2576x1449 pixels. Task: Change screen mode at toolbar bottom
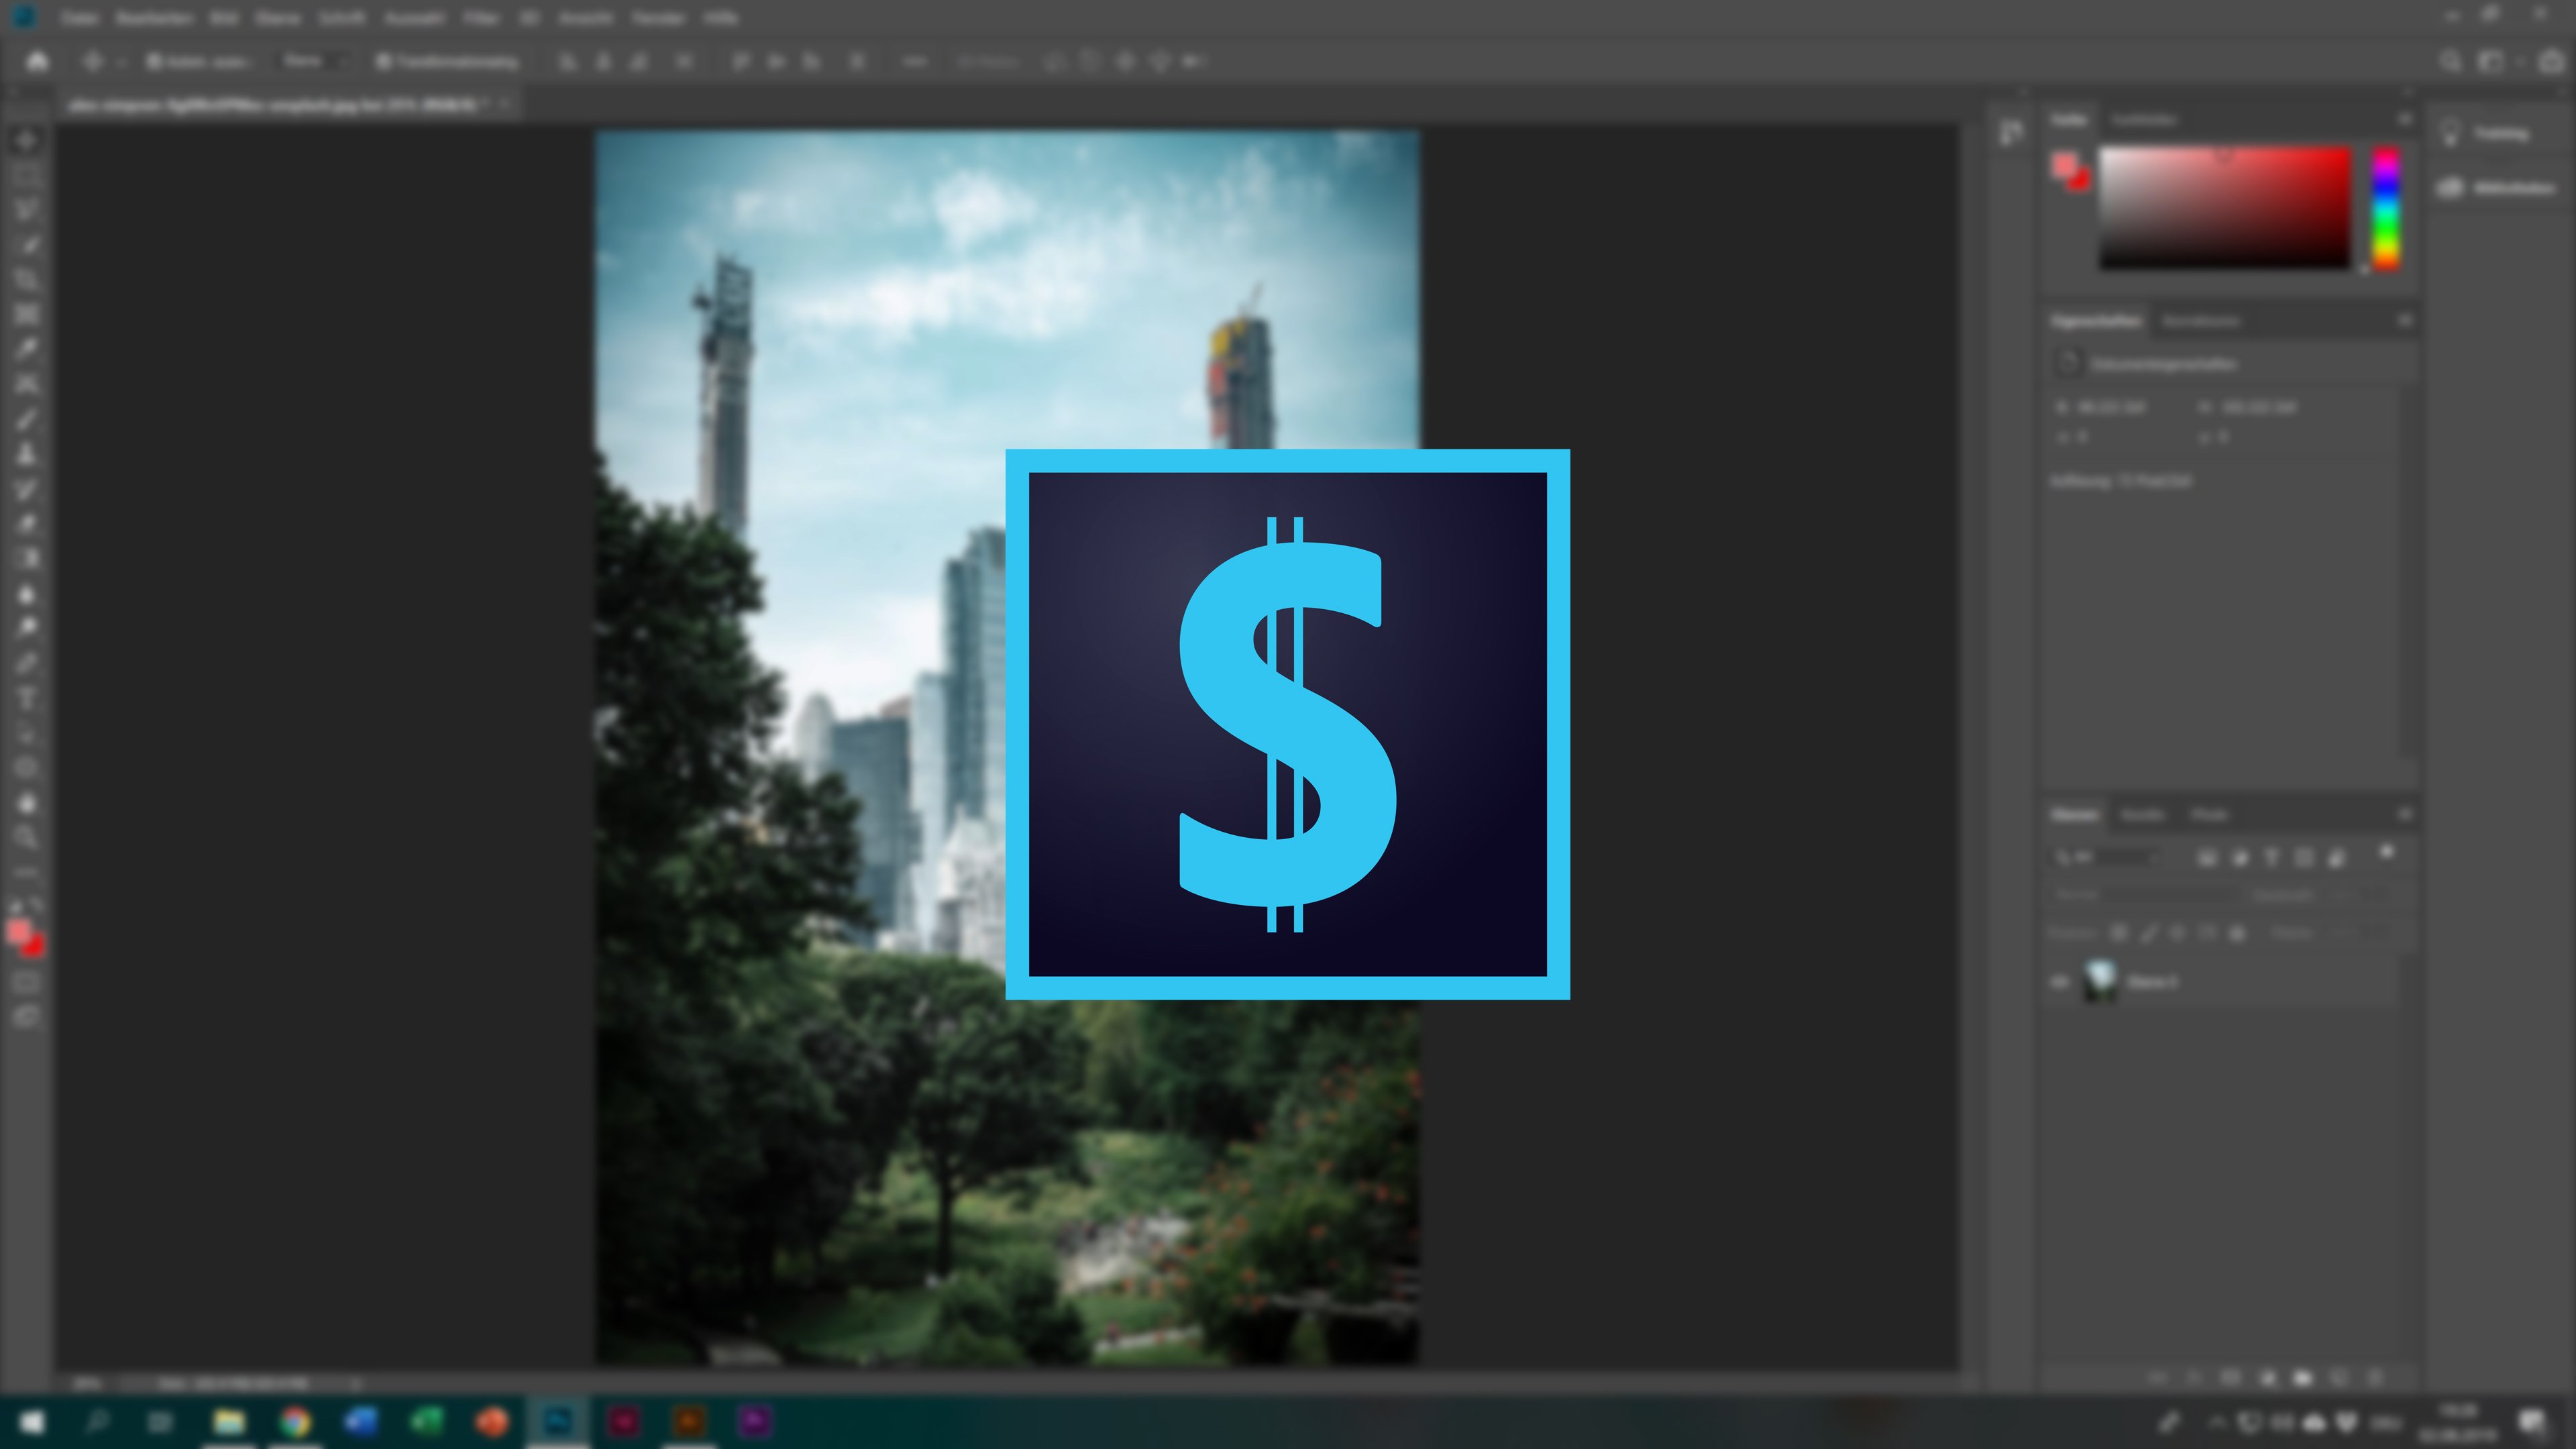(x=27, y=1017)
